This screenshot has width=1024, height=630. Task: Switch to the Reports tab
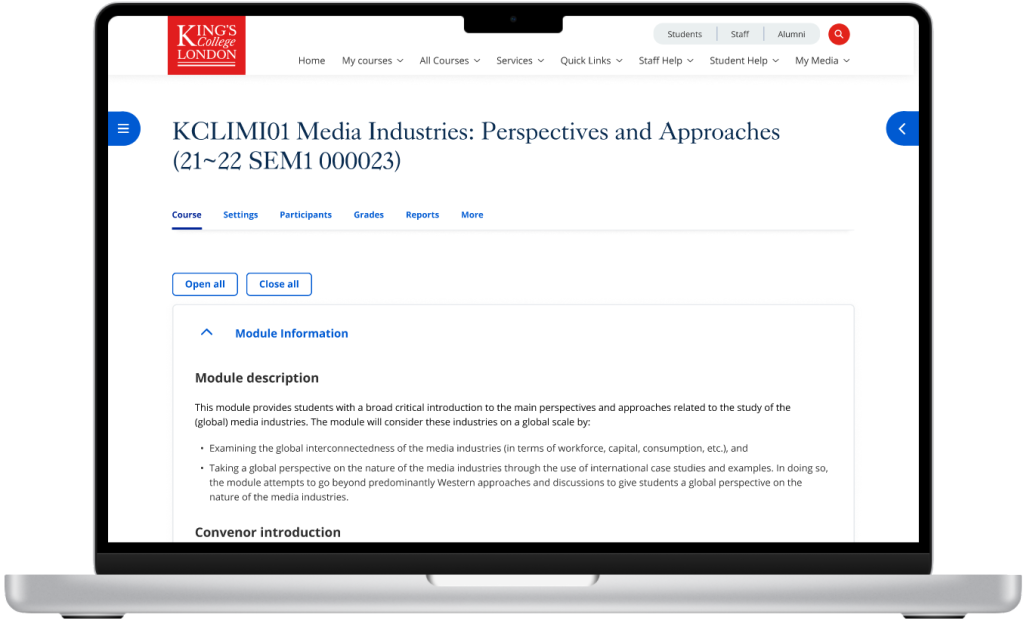(422, 215)
